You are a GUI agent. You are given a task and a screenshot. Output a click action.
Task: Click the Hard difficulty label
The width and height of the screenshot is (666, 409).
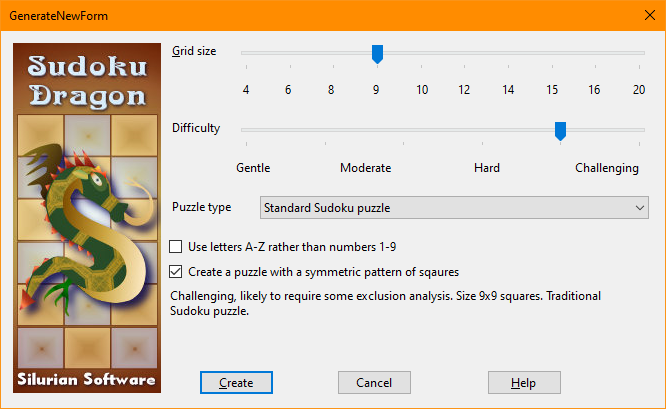(x=487, y=168)
